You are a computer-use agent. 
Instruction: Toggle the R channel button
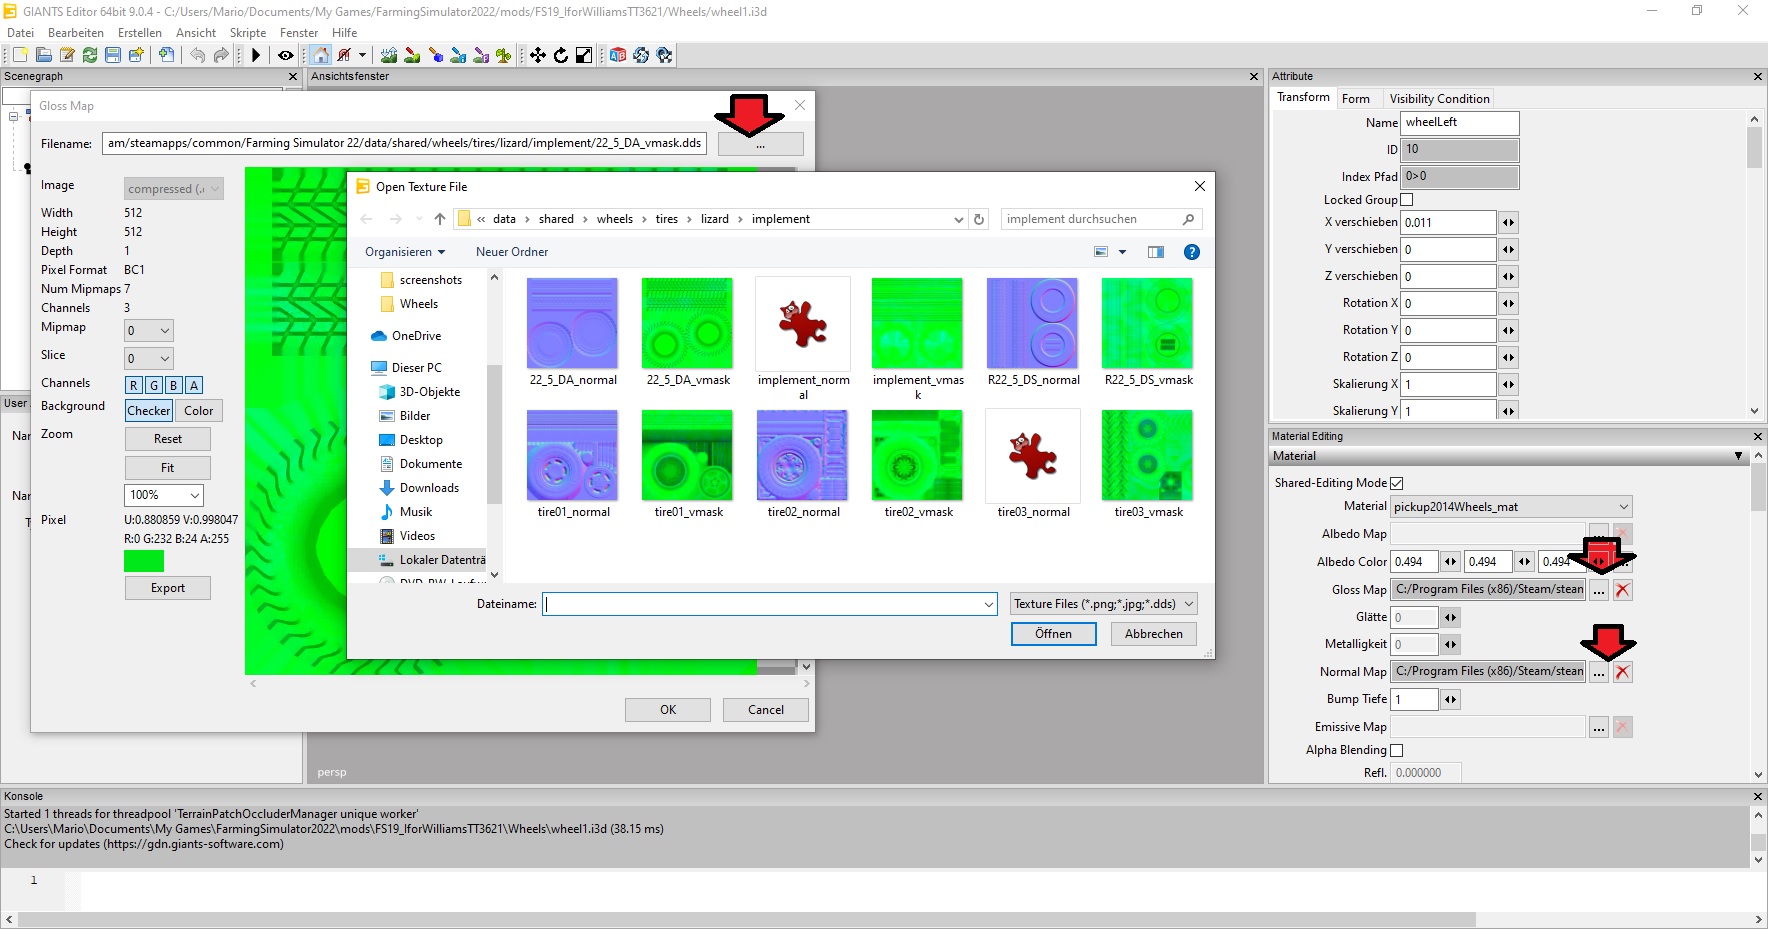tap(134, 385)
